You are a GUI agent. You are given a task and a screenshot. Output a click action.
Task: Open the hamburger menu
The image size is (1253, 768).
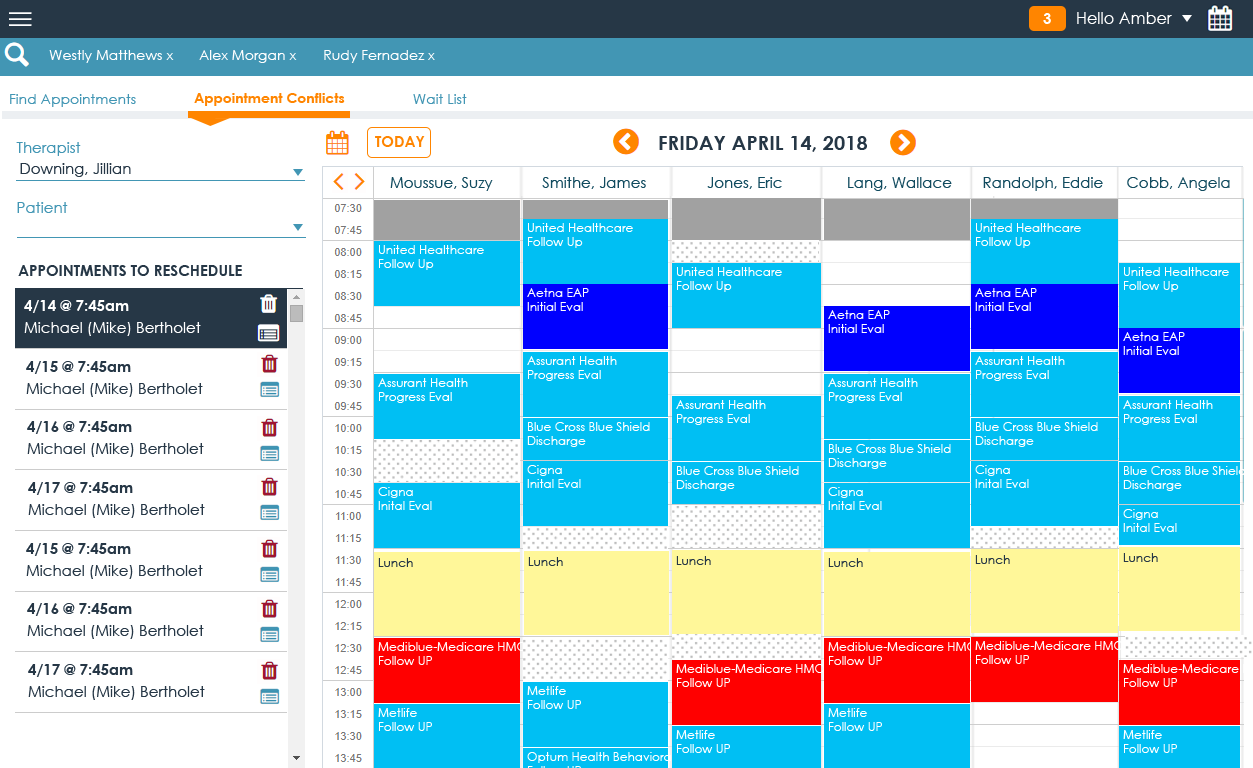click(x=20, y=19)
